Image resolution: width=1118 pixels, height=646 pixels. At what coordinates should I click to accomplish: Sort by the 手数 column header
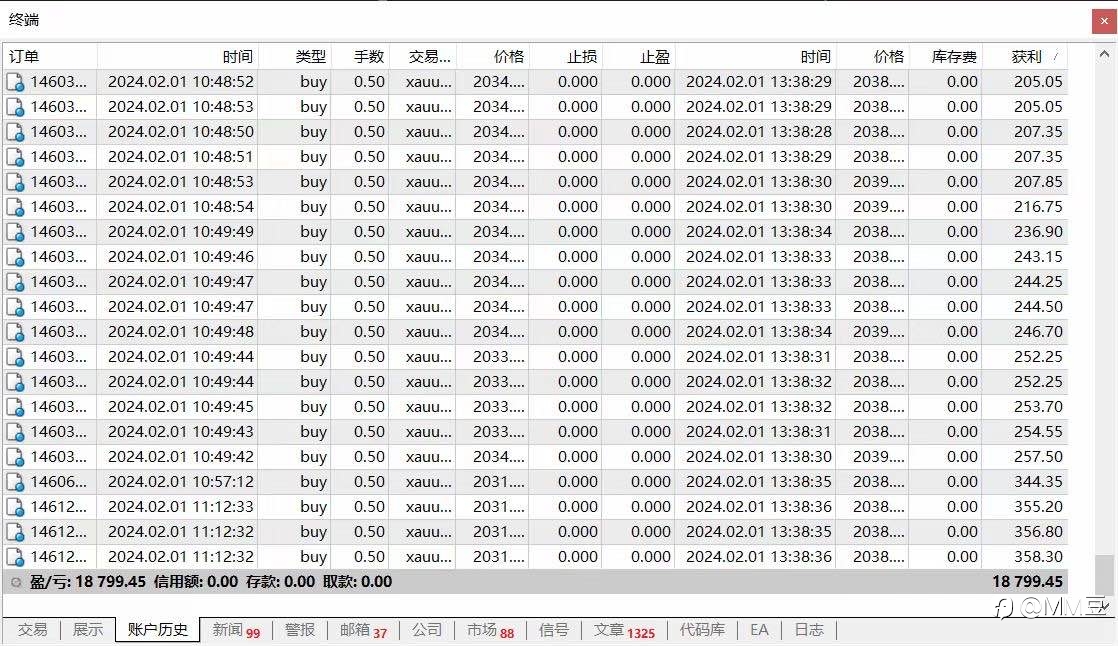(x=360, y=56)
